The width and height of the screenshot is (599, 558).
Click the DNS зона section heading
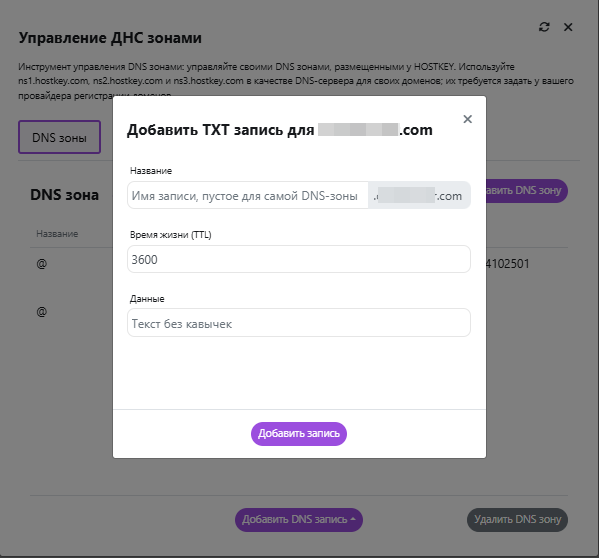65,195
